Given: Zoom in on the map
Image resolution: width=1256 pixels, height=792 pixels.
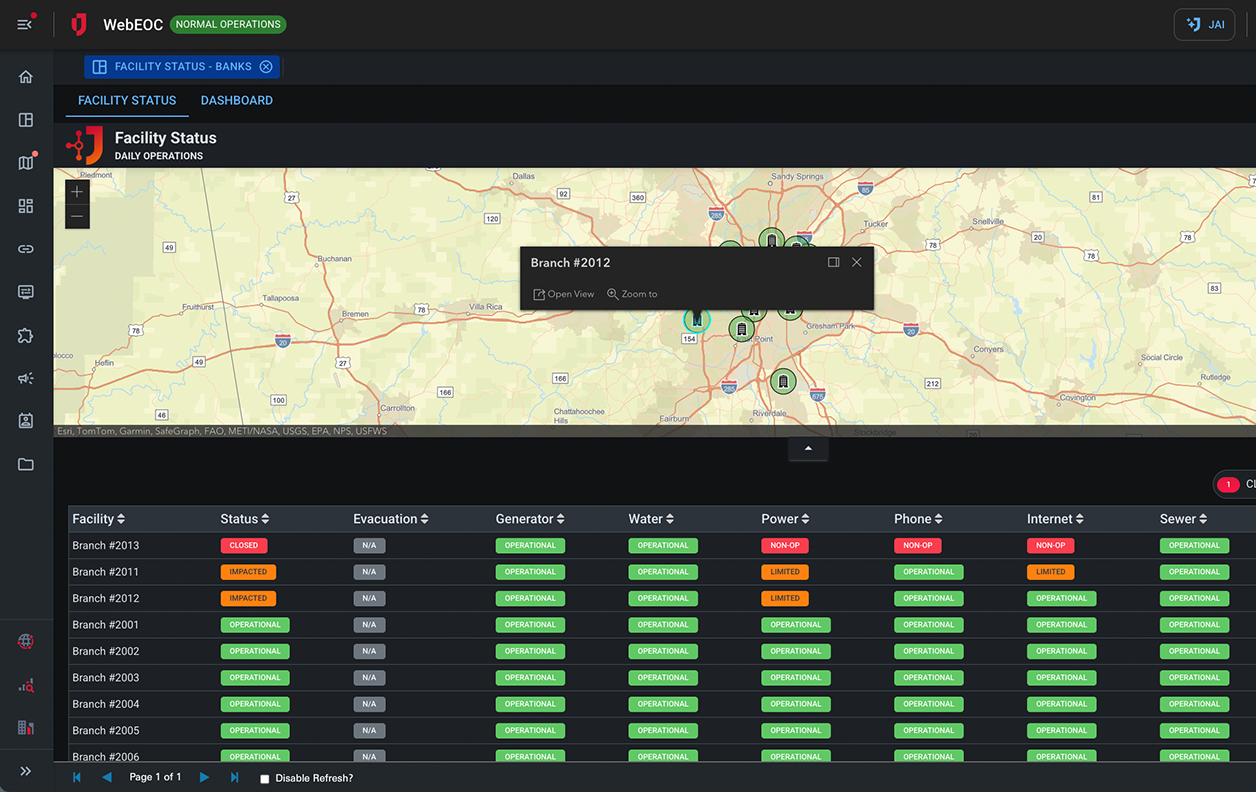Looking at the screenshot, I should click(77, 192).
